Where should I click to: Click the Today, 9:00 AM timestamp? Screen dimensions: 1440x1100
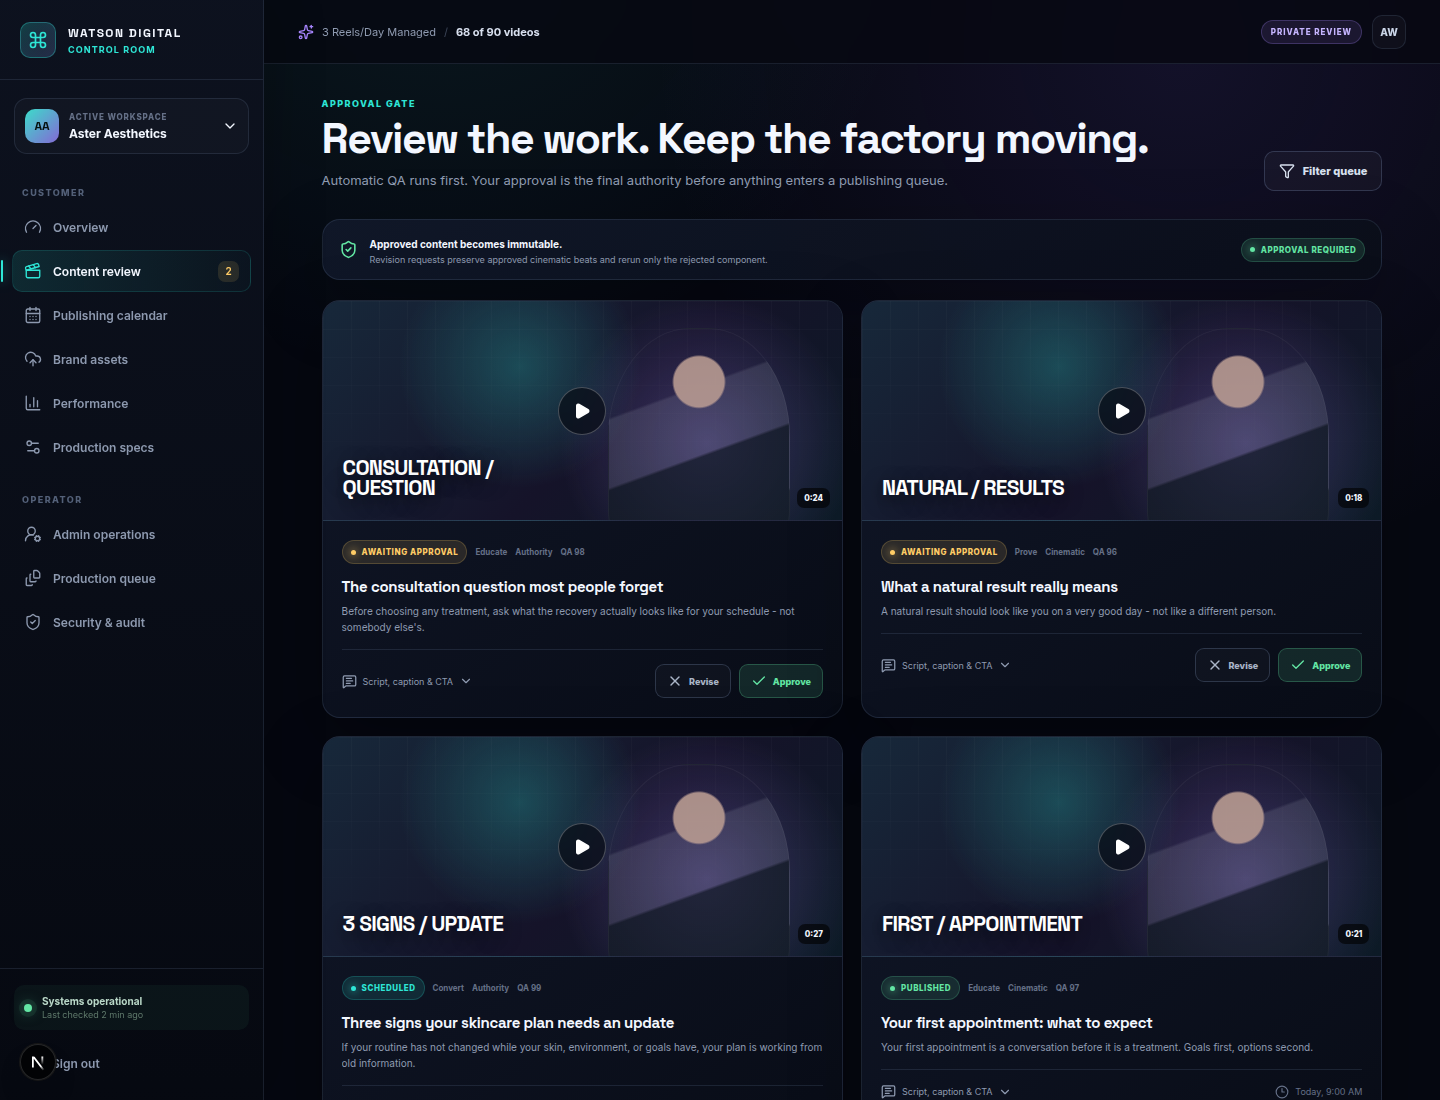pos(1319,1092)
